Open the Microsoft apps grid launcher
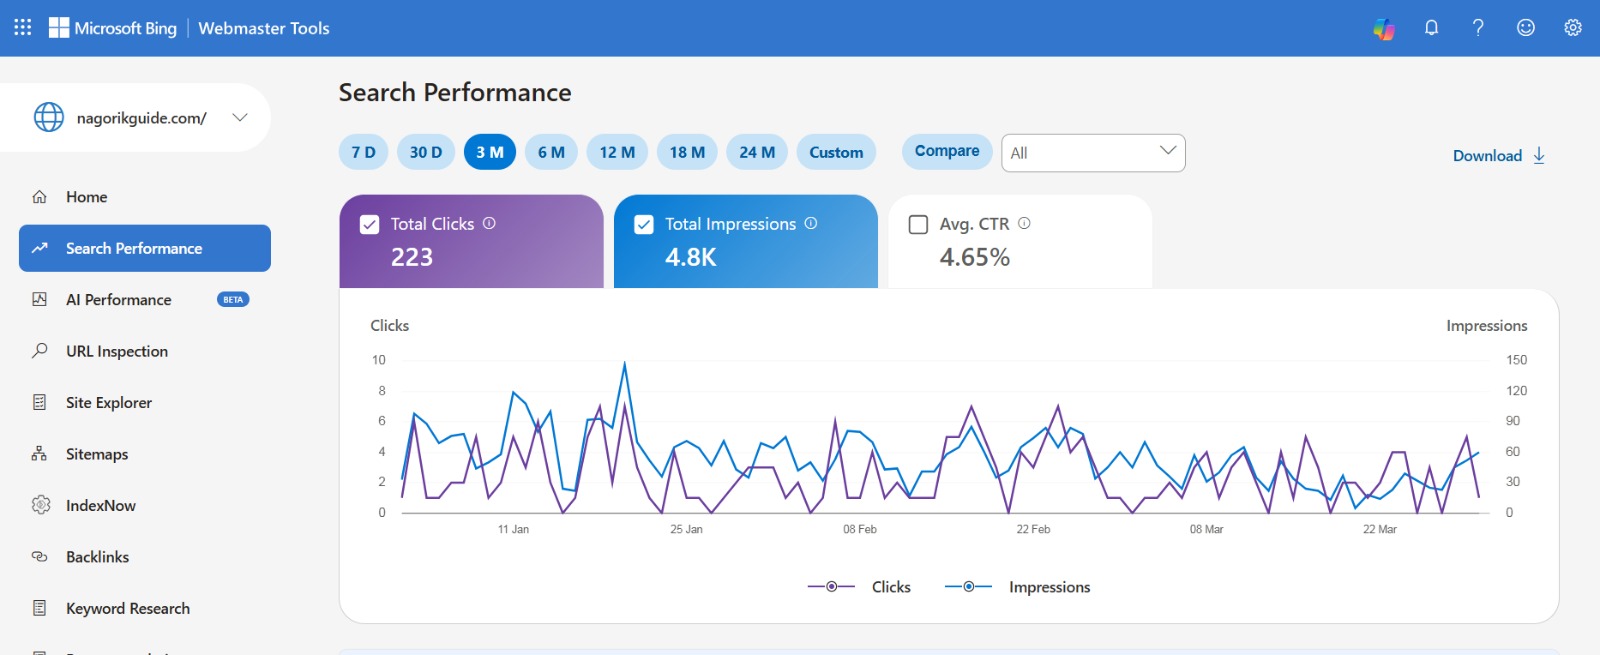Viewport: 1600px width, 655px height. tap(23, 27)
